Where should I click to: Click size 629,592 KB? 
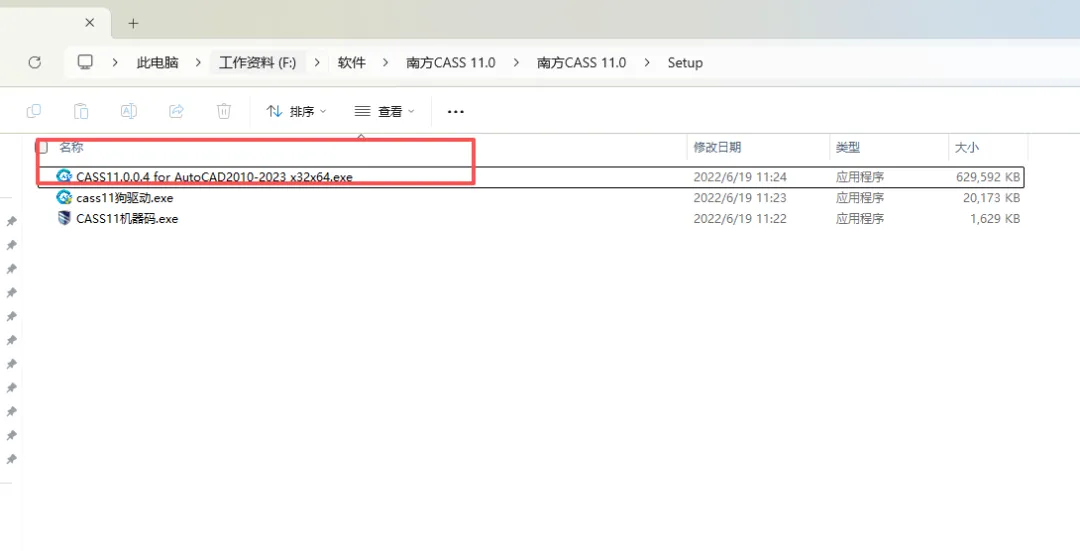(988, 177)
